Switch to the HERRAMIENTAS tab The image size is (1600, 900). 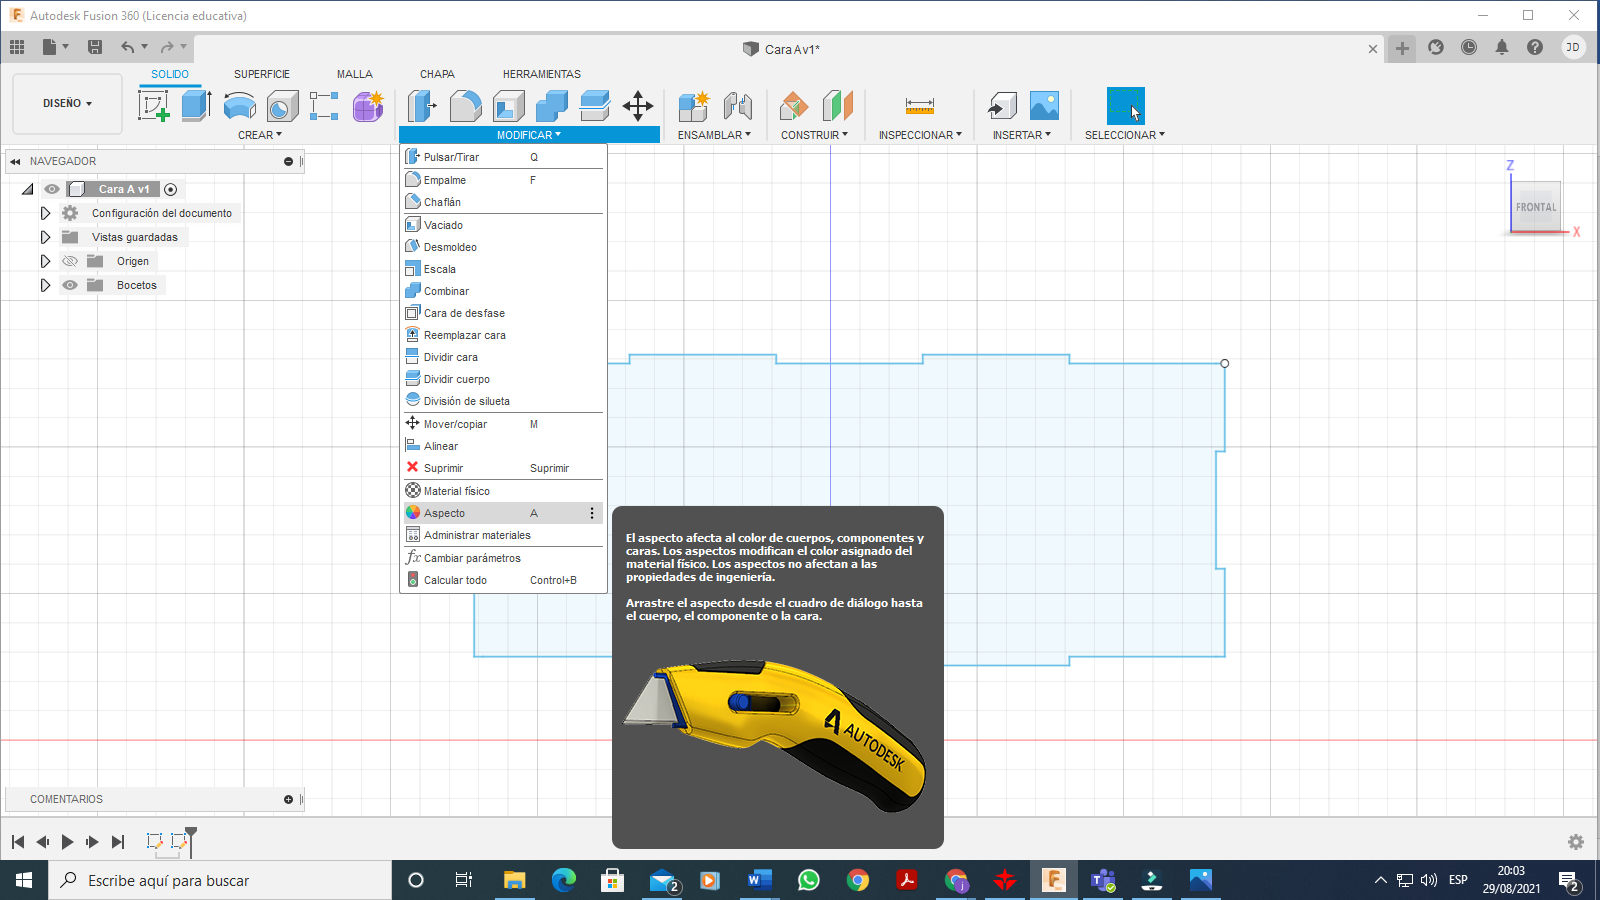coord(542,74)
